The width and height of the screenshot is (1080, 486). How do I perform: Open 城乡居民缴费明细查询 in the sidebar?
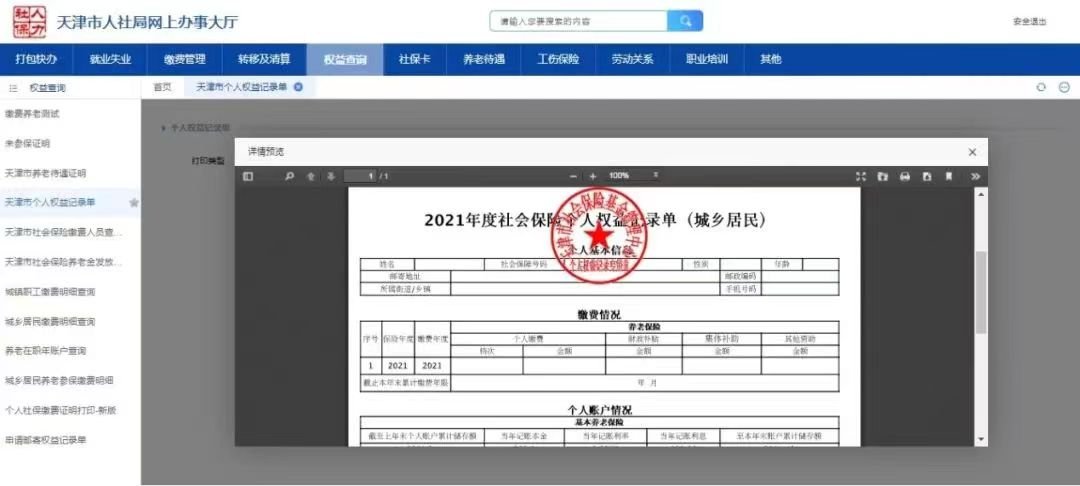tap(50, 321)
